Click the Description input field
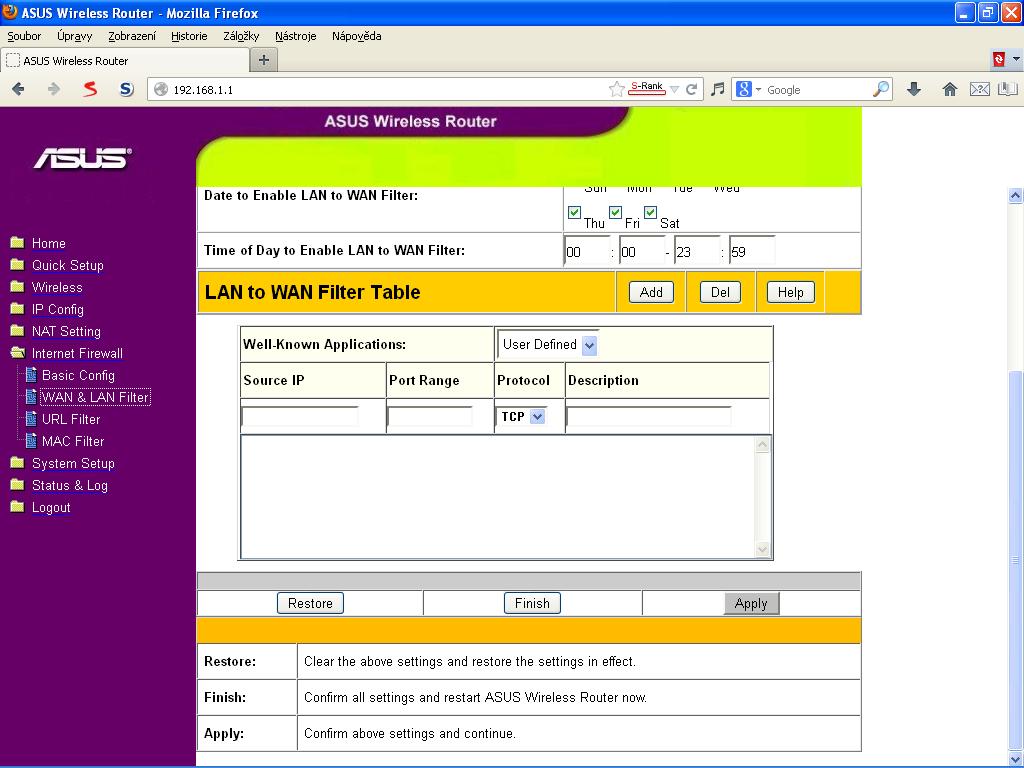 (x=648, y=416)
